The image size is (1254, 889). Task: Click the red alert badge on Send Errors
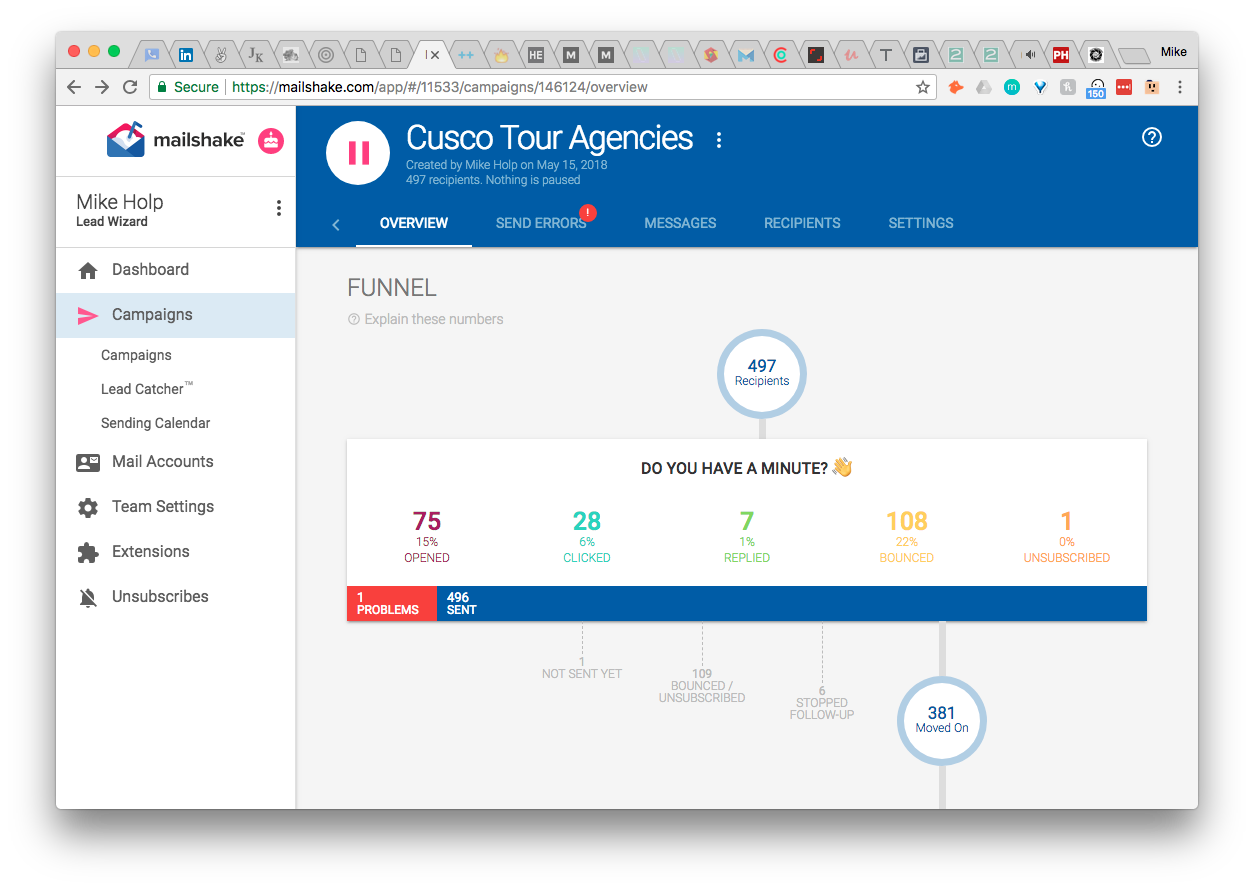(x=588, y=212)
